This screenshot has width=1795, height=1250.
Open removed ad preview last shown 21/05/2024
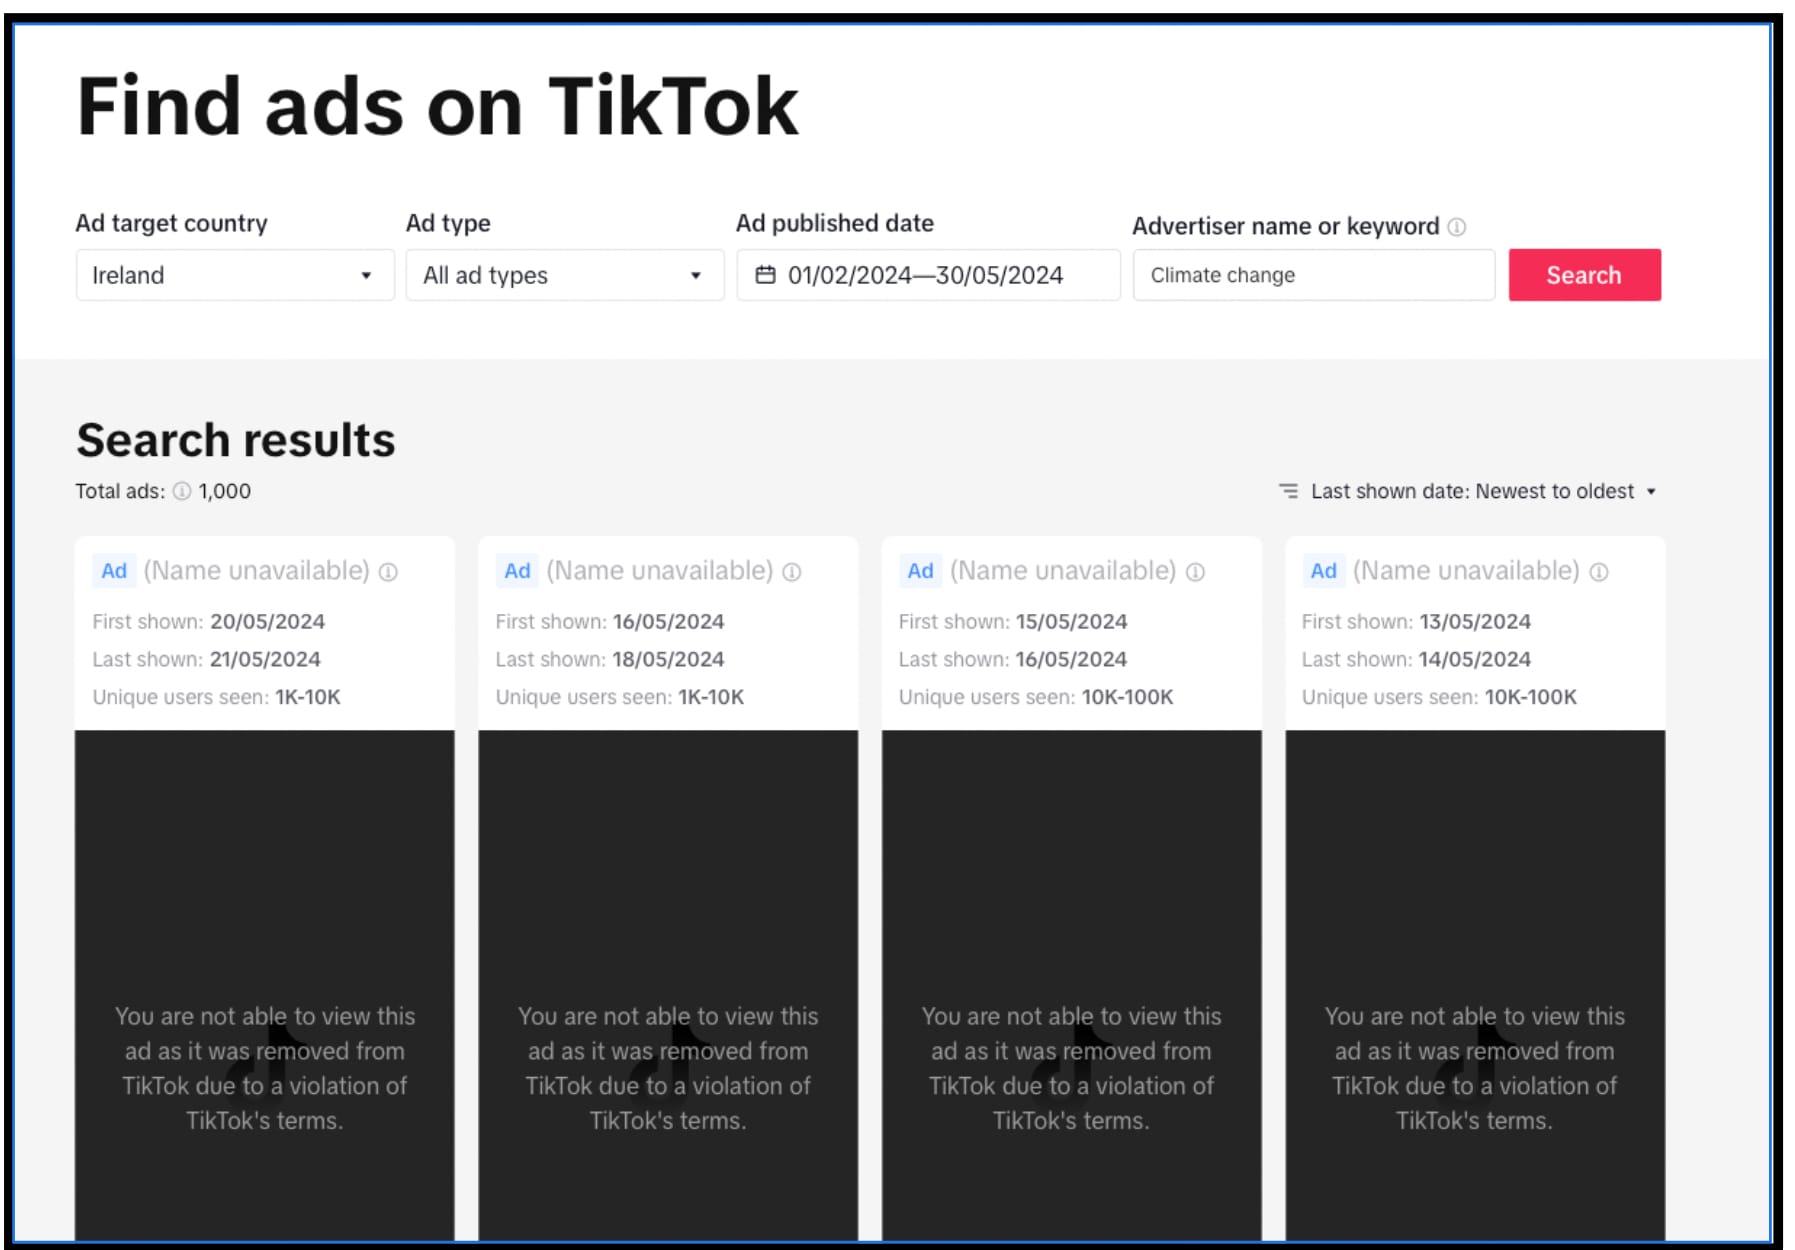[x=264, y=986]
